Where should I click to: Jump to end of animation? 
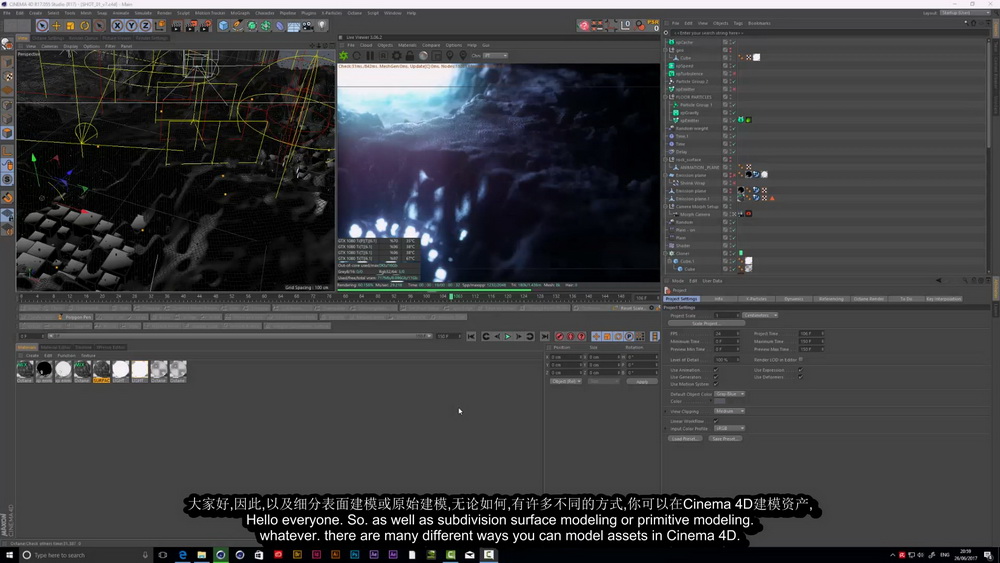pos(545,336)
